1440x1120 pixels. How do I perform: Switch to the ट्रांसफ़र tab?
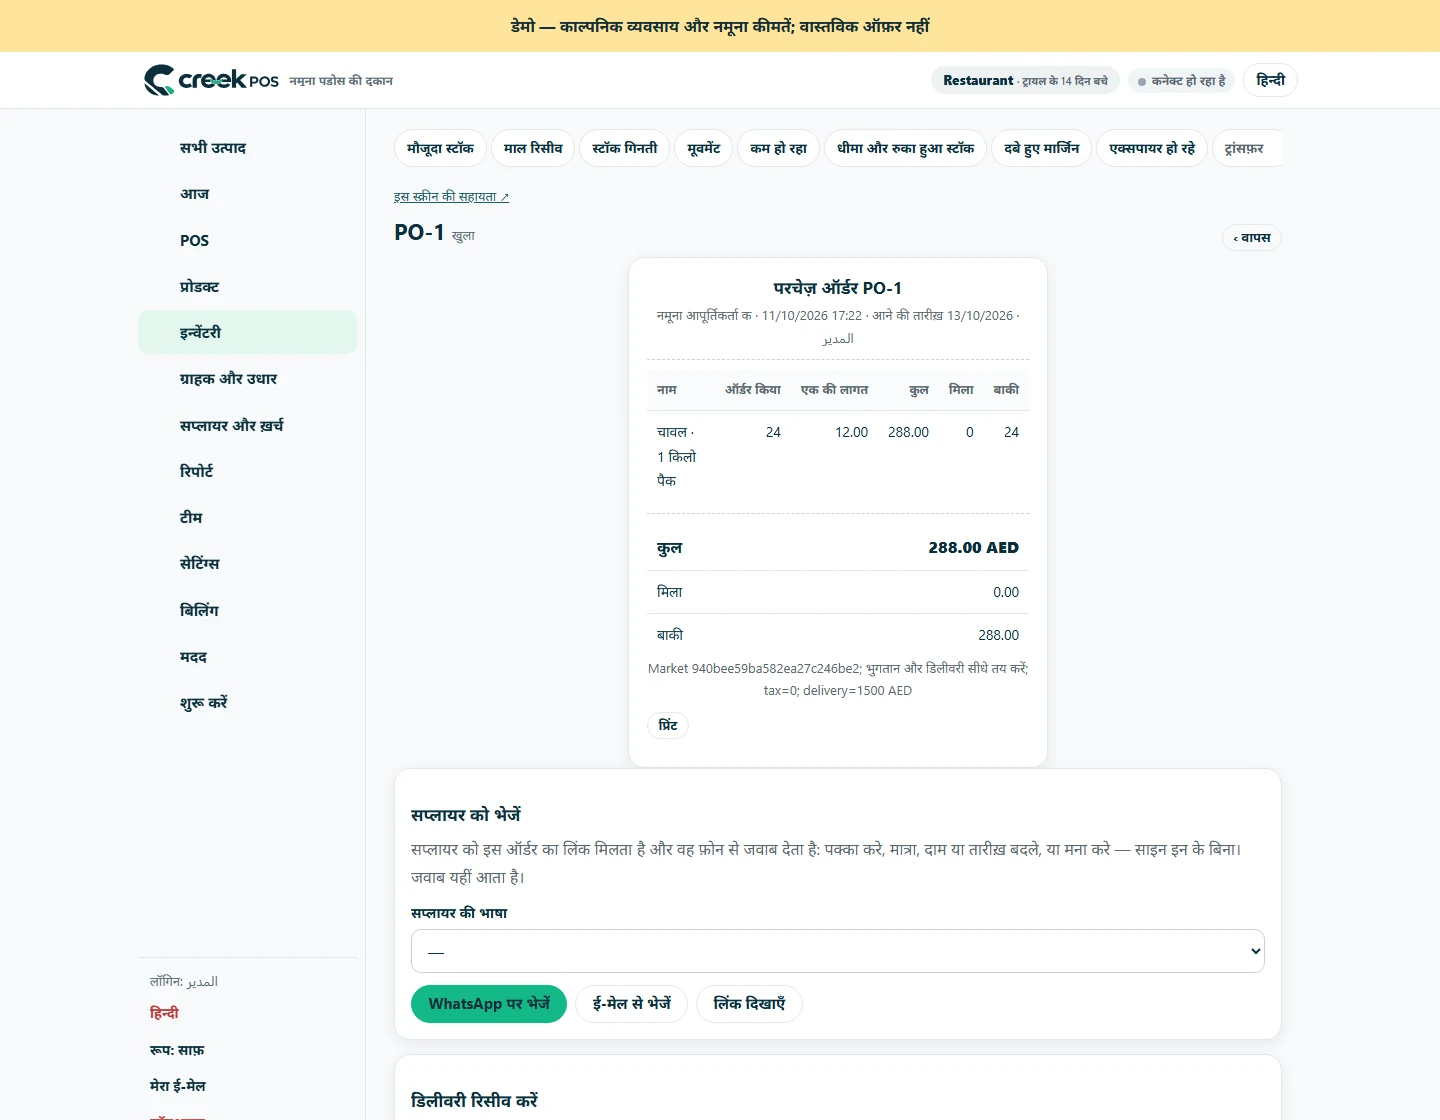(1245, 148)
